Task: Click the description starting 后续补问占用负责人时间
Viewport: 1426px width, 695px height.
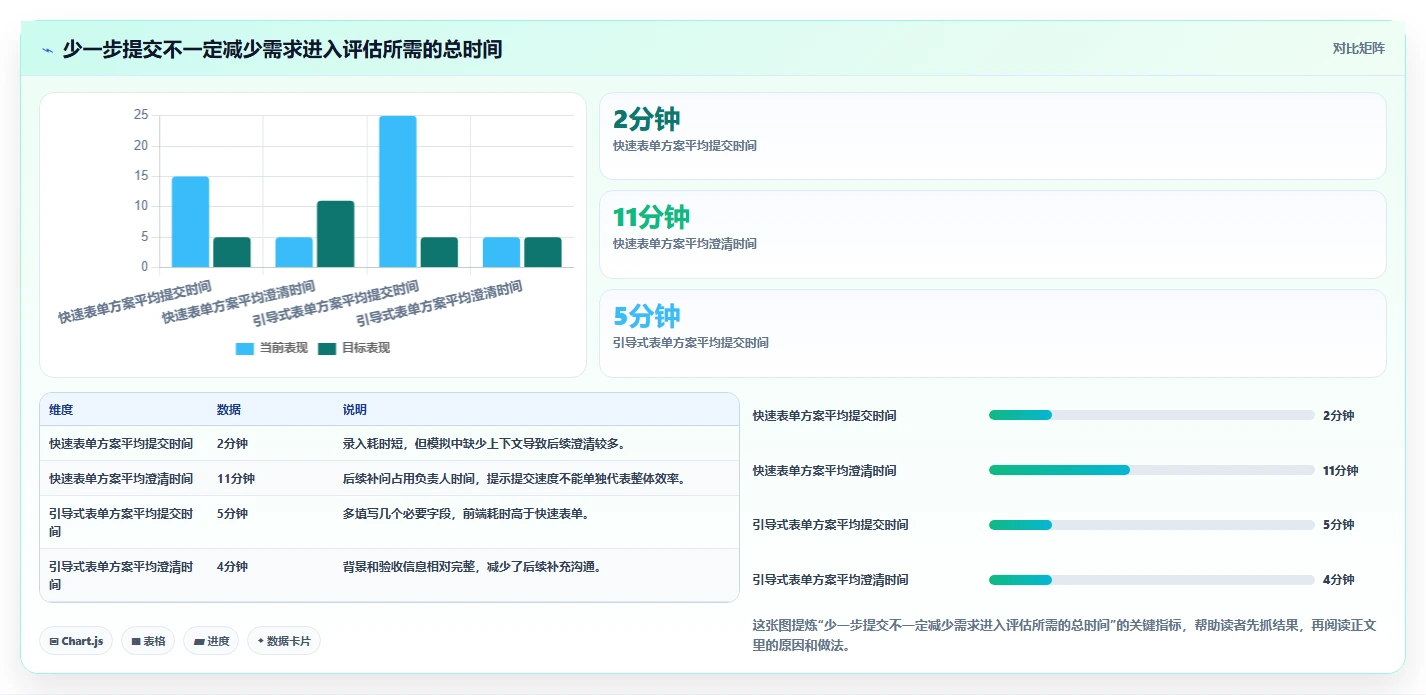Action: tap(514, 479)
